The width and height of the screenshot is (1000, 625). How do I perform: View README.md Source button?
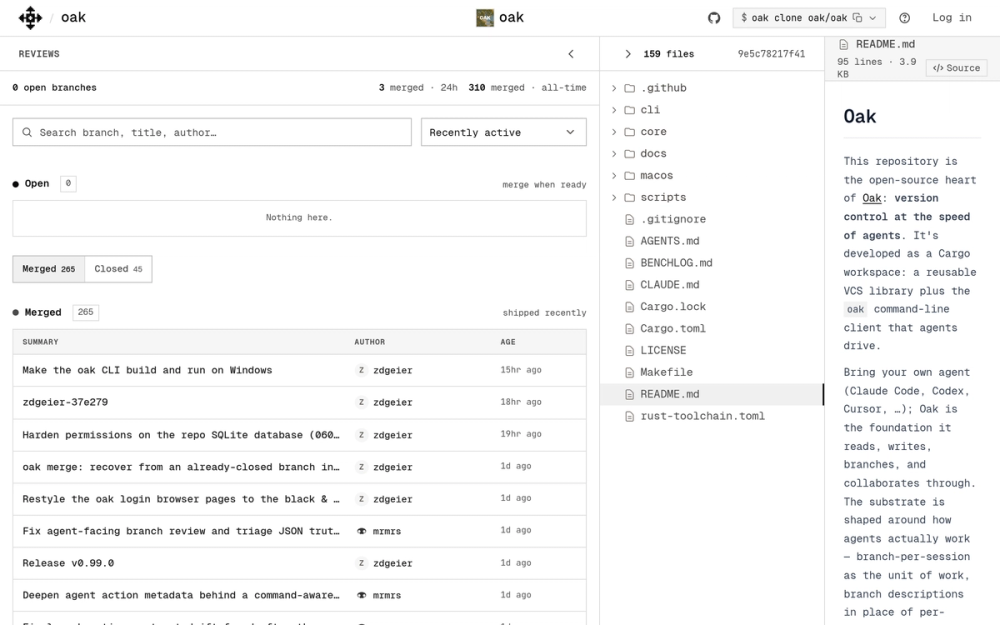956,68
